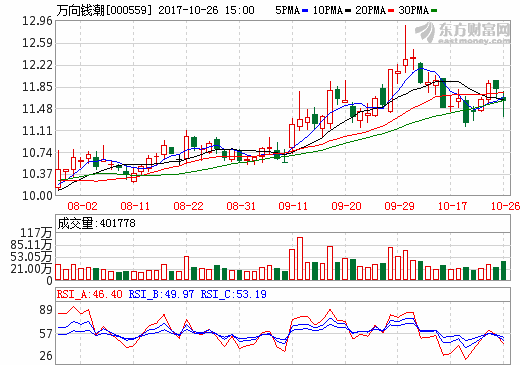Click the 12.22 price axis label

point(37,65)
